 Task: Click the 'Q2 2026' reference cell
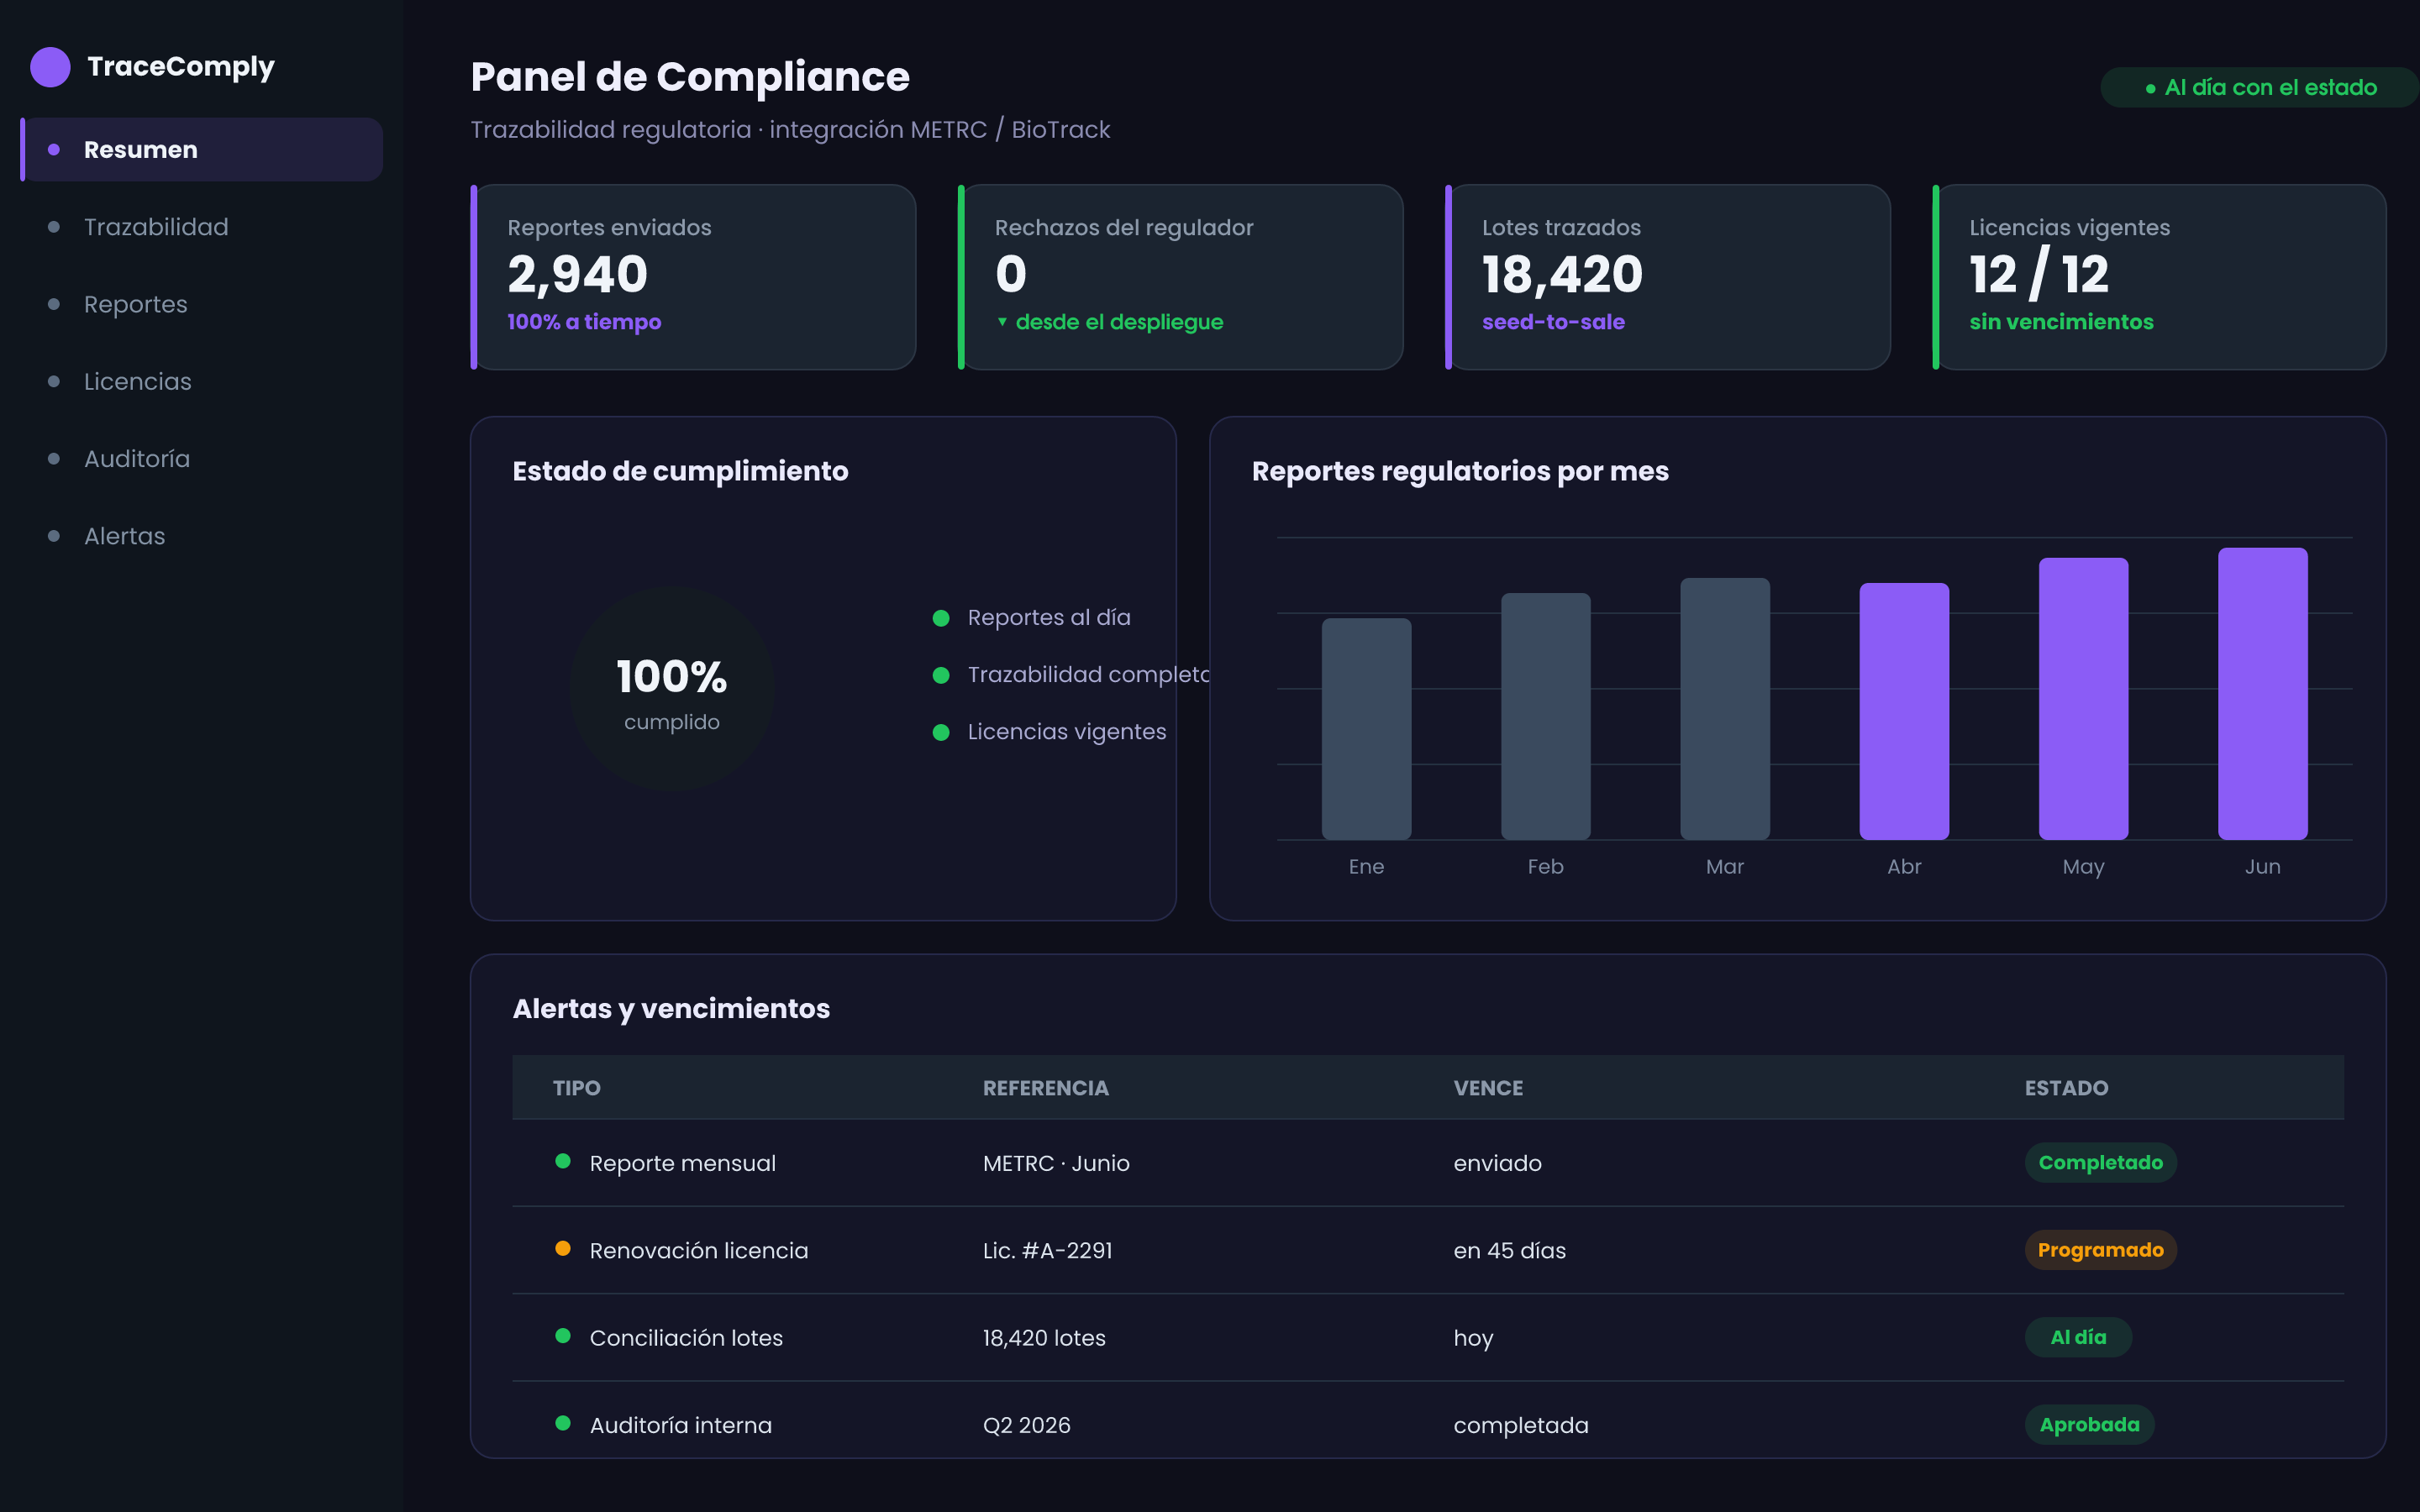(1026, 1425)
